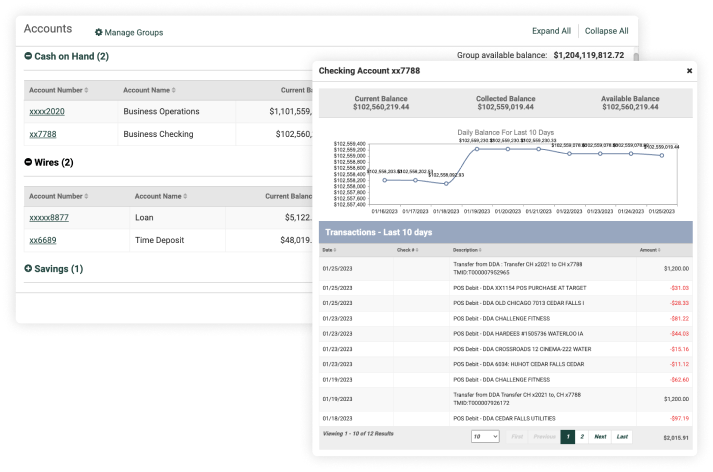713x472 pixels.
Task: Jump to the Last page of transactions
Action: [x=622, y=437]
